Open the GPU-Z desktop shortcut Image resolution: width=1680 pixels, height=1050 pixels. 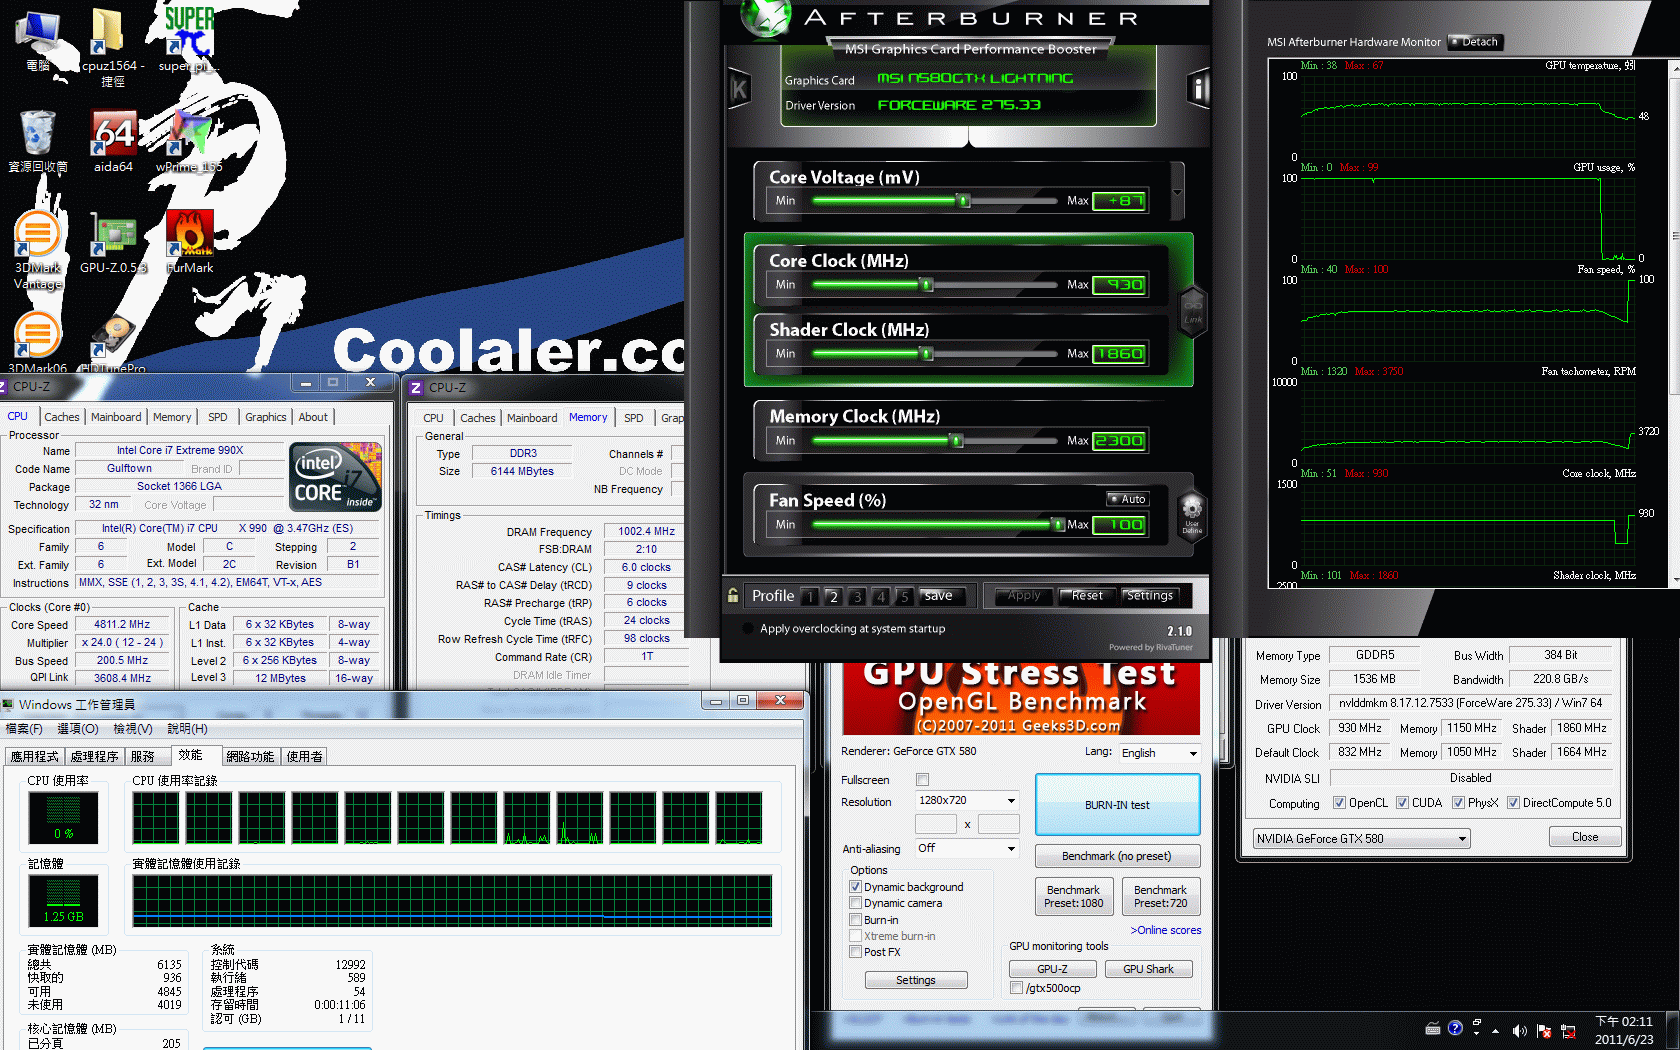coord(113,240)
